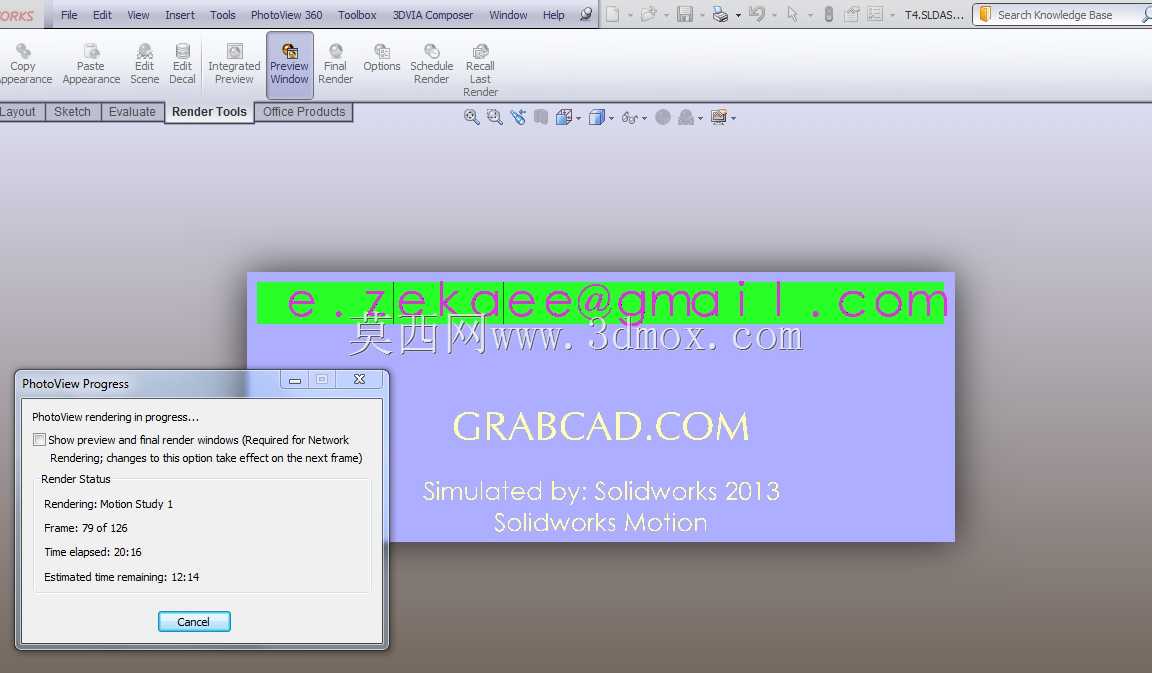
Task: Open the PhotoView 360 menu
Action: click(x=287, y=15)
